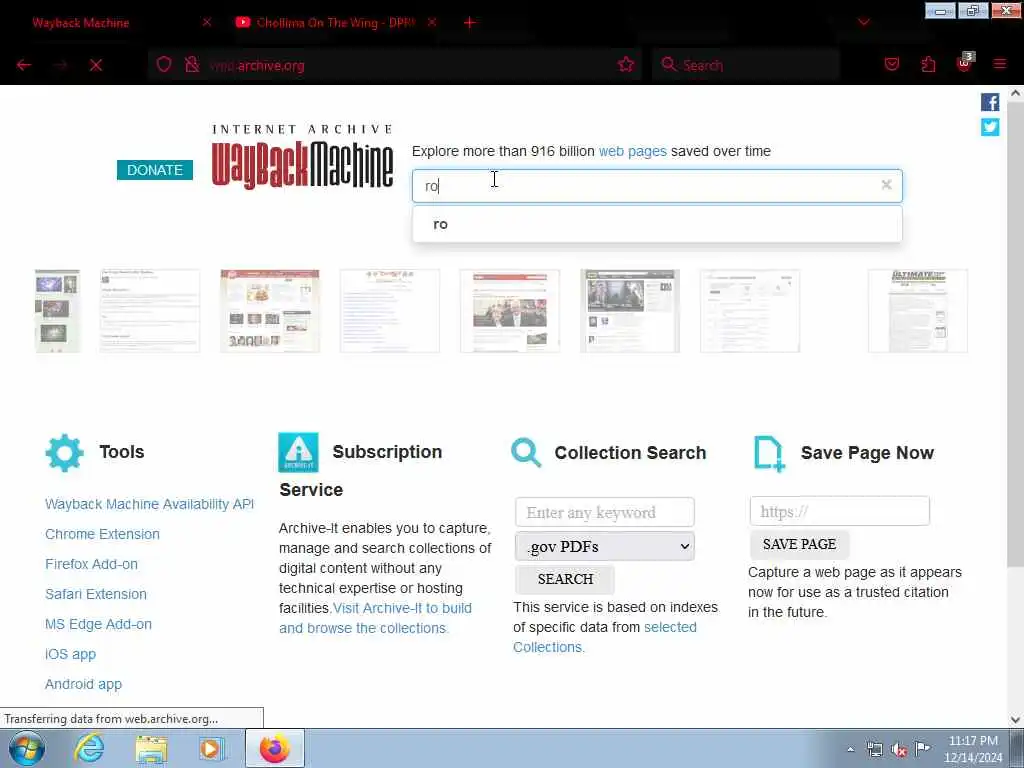Go back with the browser back arrow
Viewport: 1024px width, 768px height.
24,65
